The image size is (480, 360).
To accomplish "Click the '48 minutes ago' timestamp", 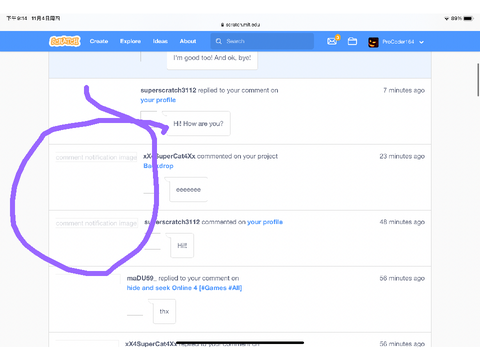I will coord(402,222).
